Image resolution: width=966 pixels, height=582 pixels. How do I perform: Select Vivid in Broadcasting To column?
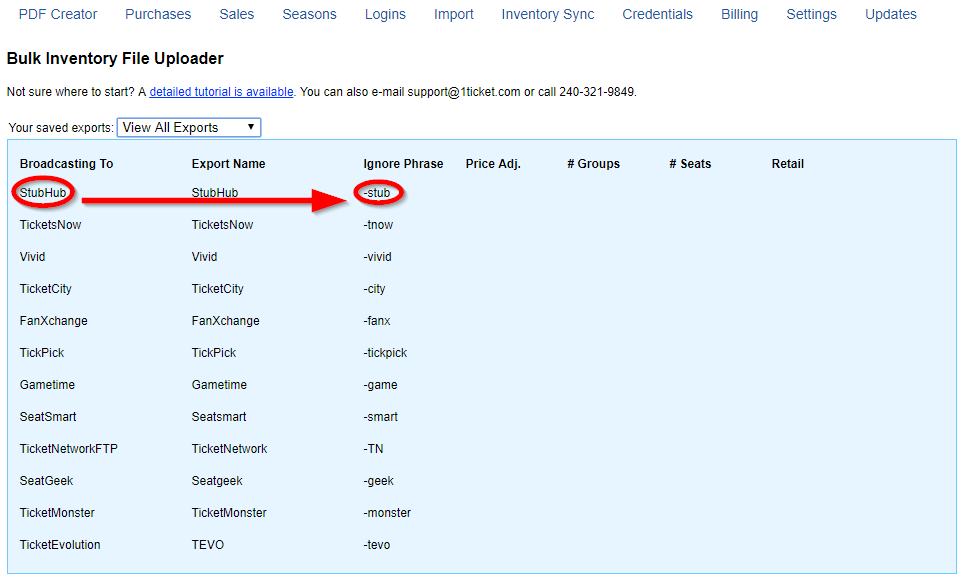[x=33, y=257]
